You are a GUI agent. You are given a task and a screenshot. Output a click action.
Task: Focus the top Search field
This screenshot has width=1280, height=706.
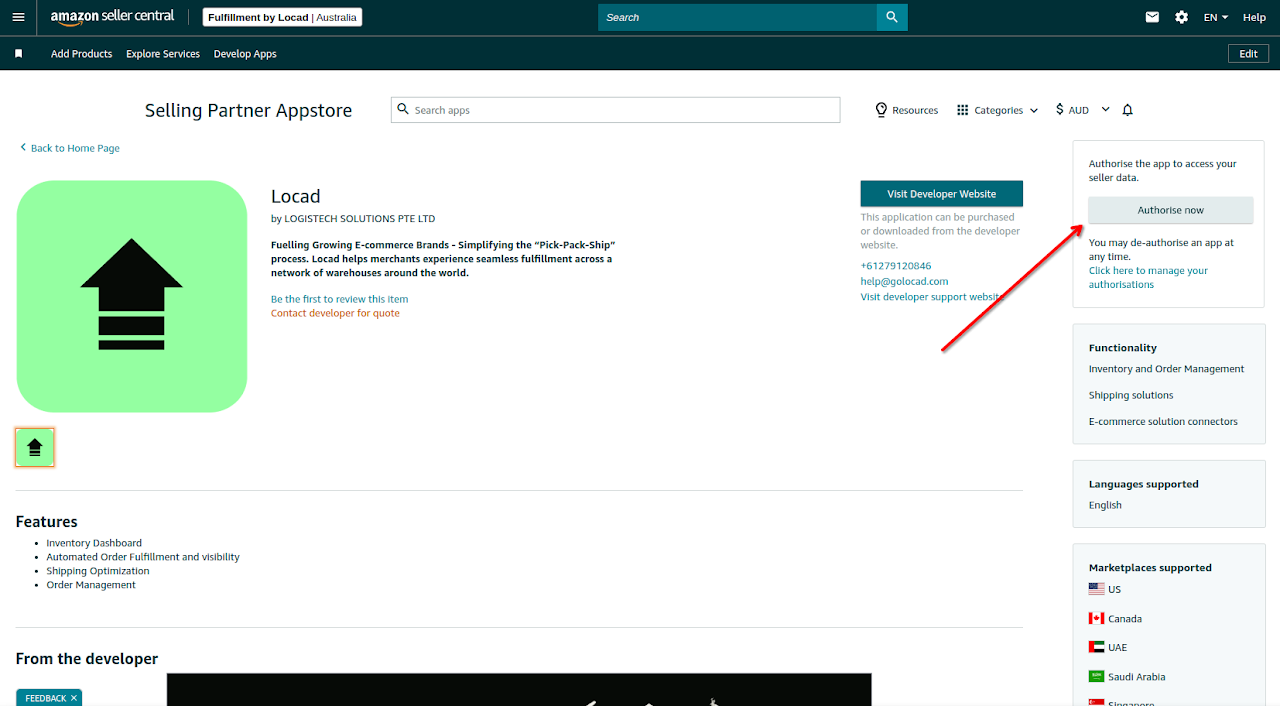point(737,17)
